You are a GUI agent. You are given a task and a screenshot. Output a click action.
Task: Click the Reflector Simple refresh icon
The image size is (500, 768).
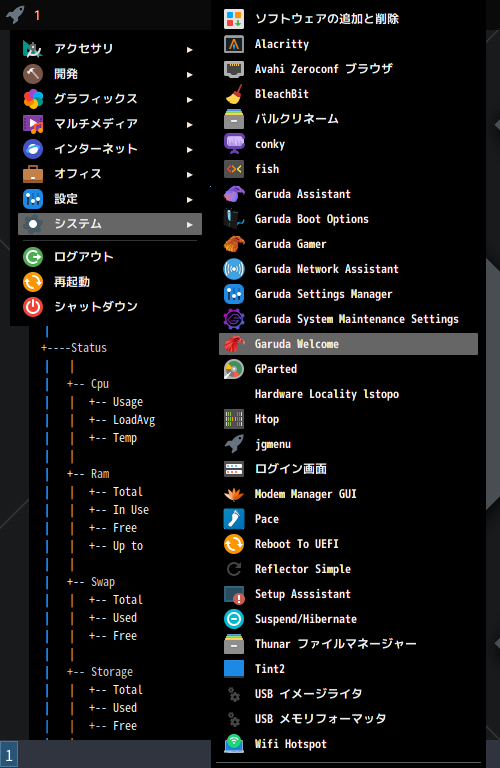pyautogui.click(x=234, y=569)
